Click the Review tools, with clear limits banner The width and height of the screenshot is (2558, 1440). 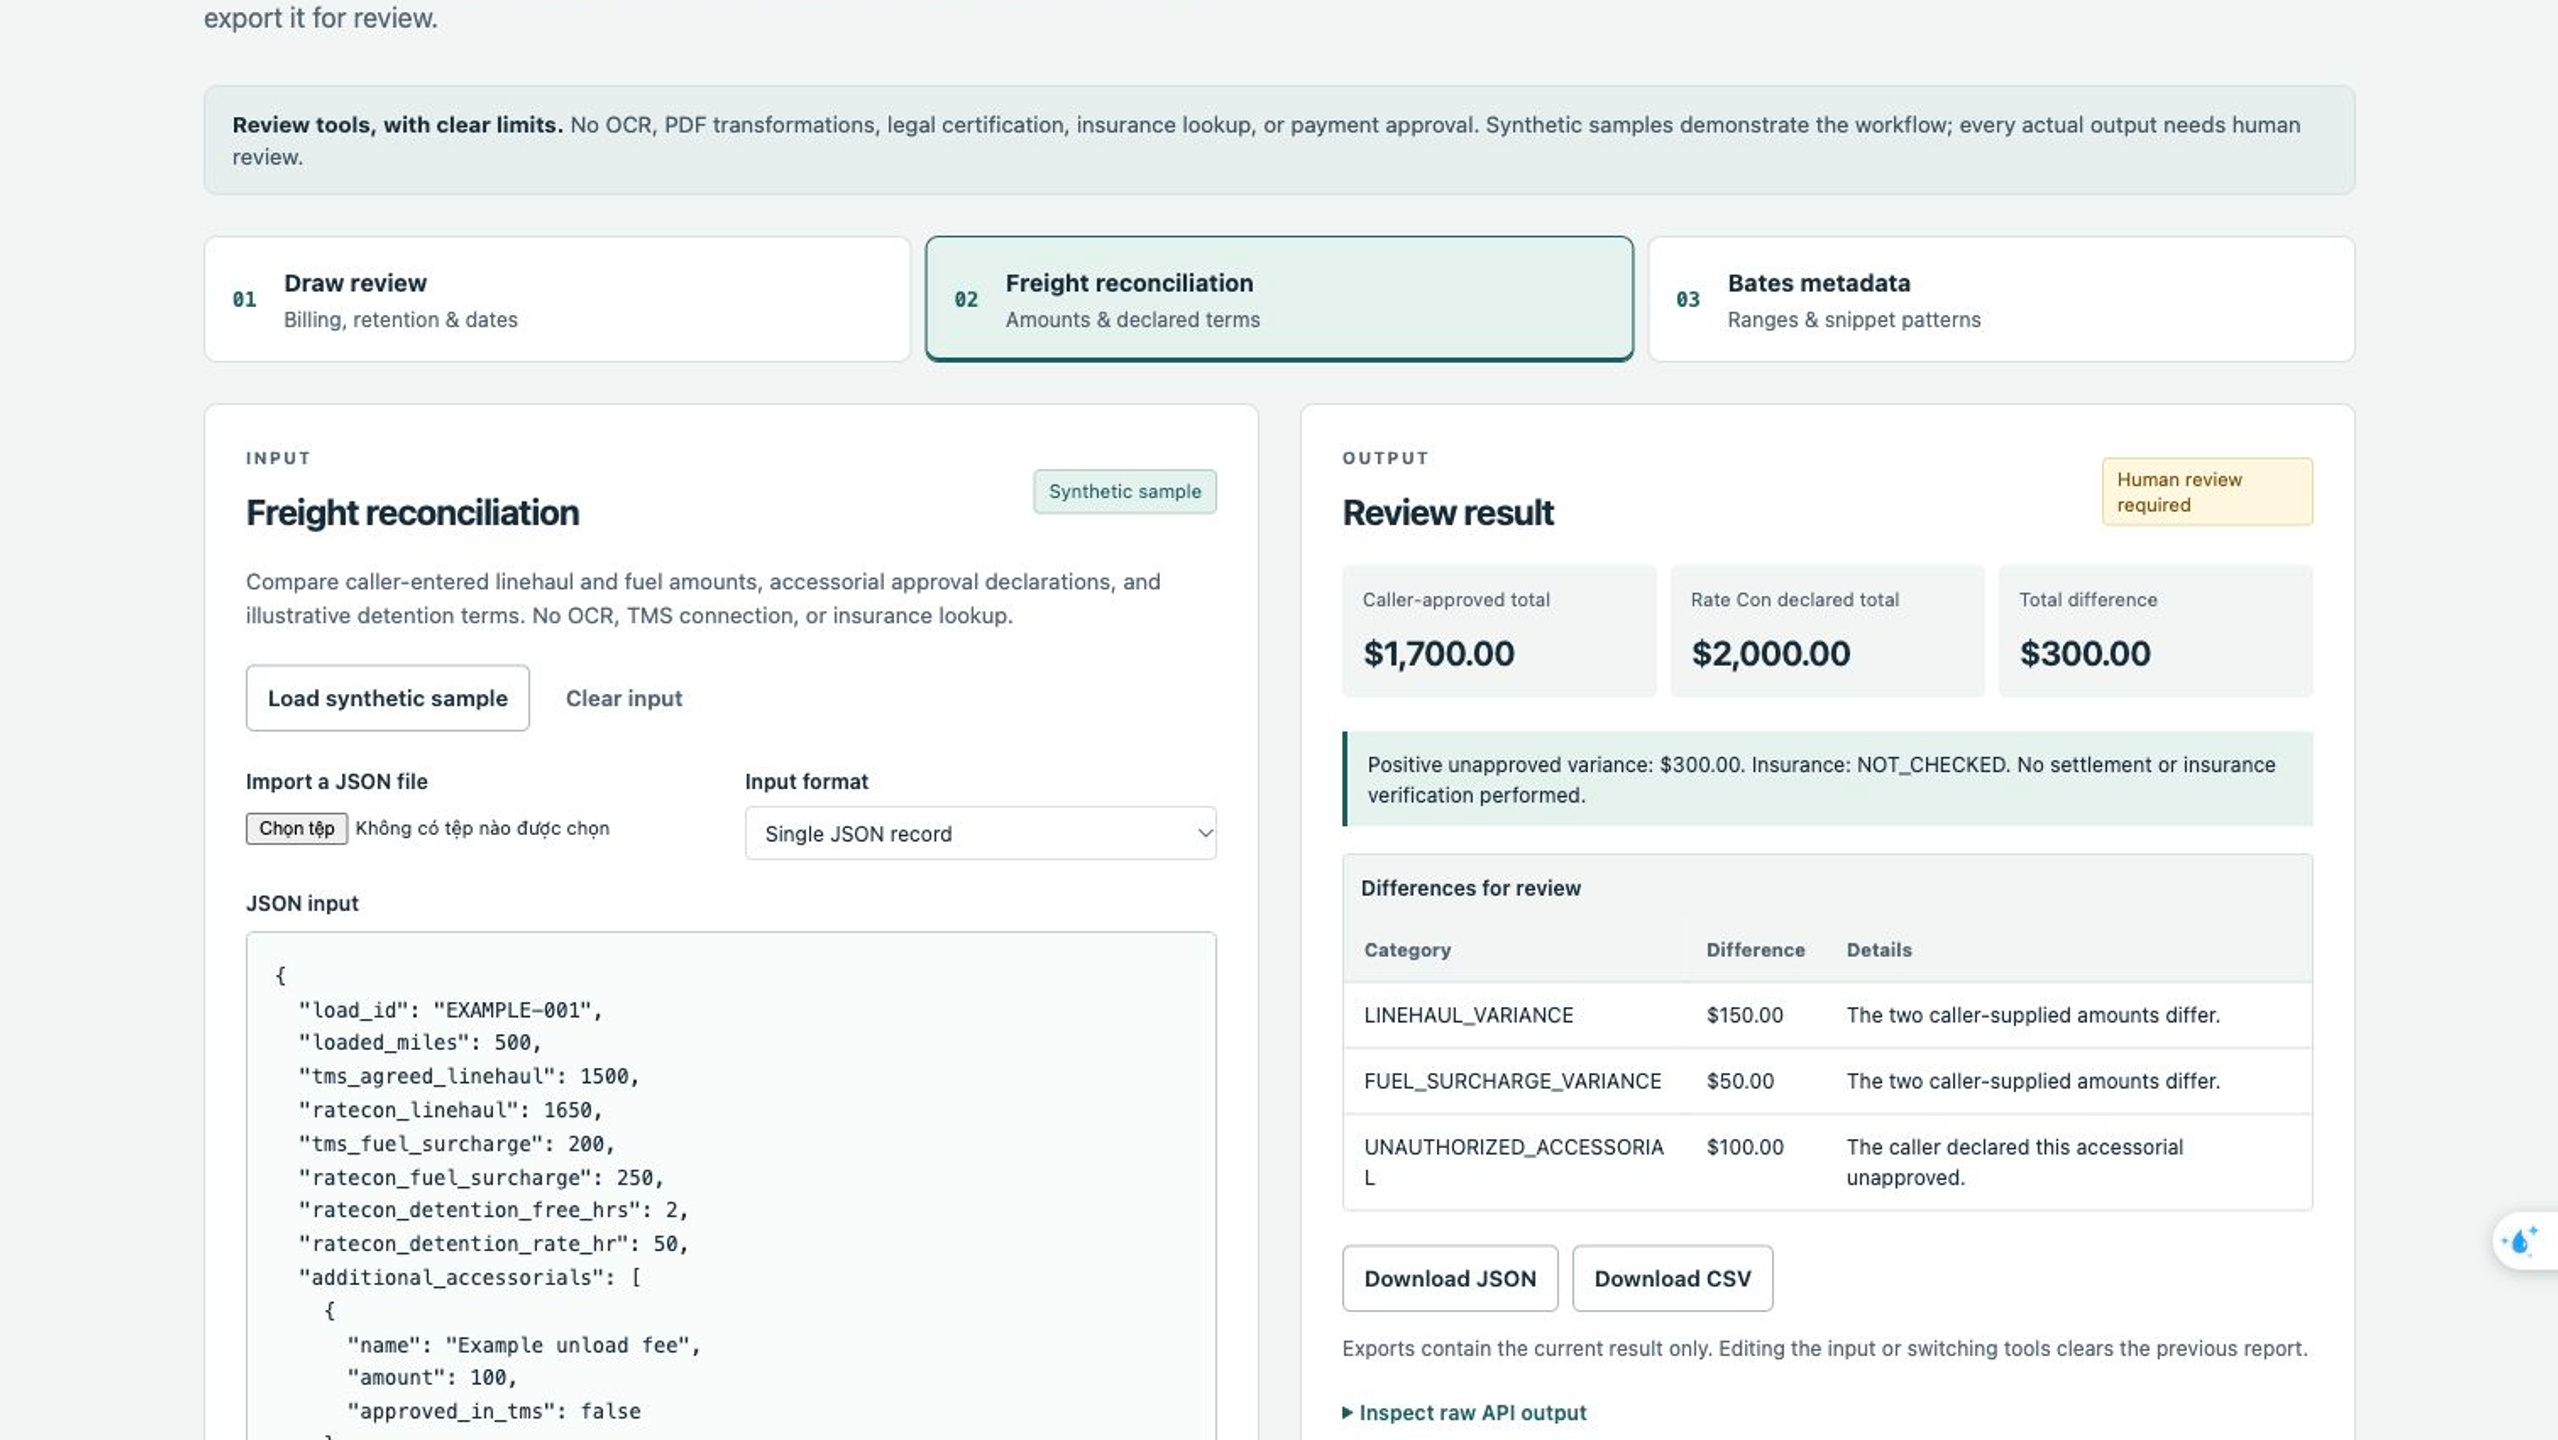pyautogui.click(x=1279, y=140)
